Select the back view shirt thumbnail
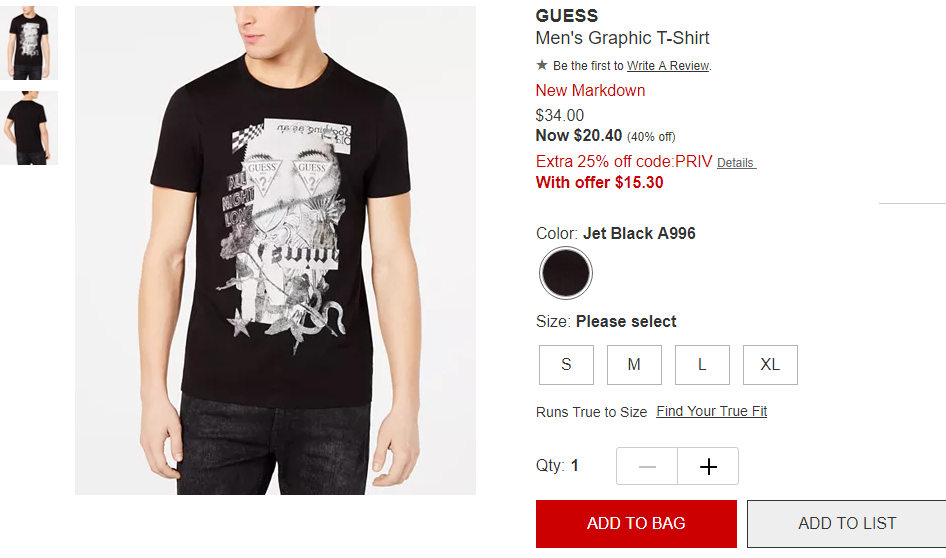946x558 pixels. tap(28, 128)
